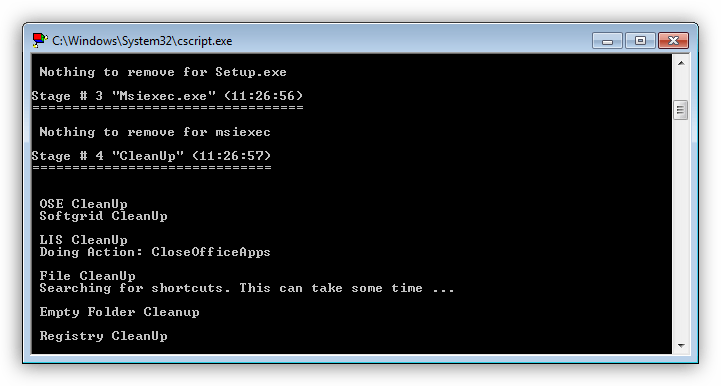721x386 pixels.
Task: Click the Stage # 3 "Msiexec.exe" line
Action: 167,96
